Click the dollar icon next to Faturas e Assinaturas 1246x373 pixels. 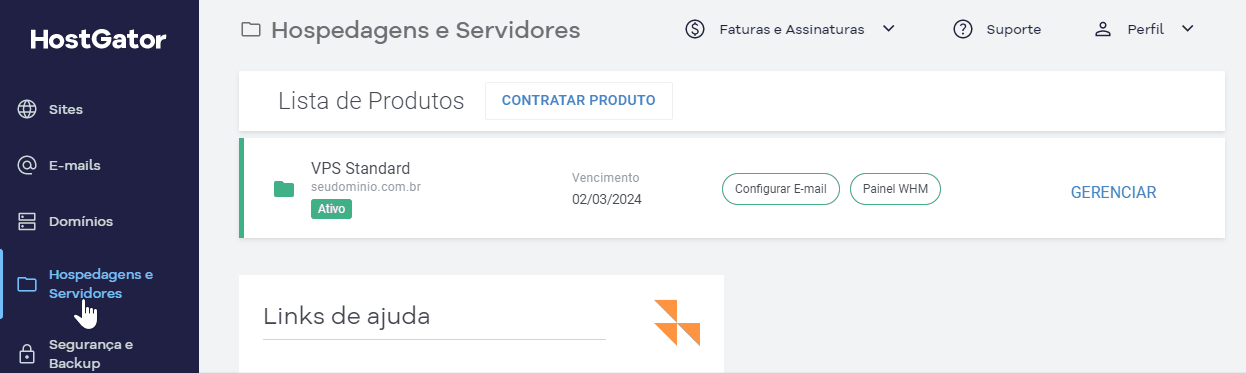click(x=696, y=29)
